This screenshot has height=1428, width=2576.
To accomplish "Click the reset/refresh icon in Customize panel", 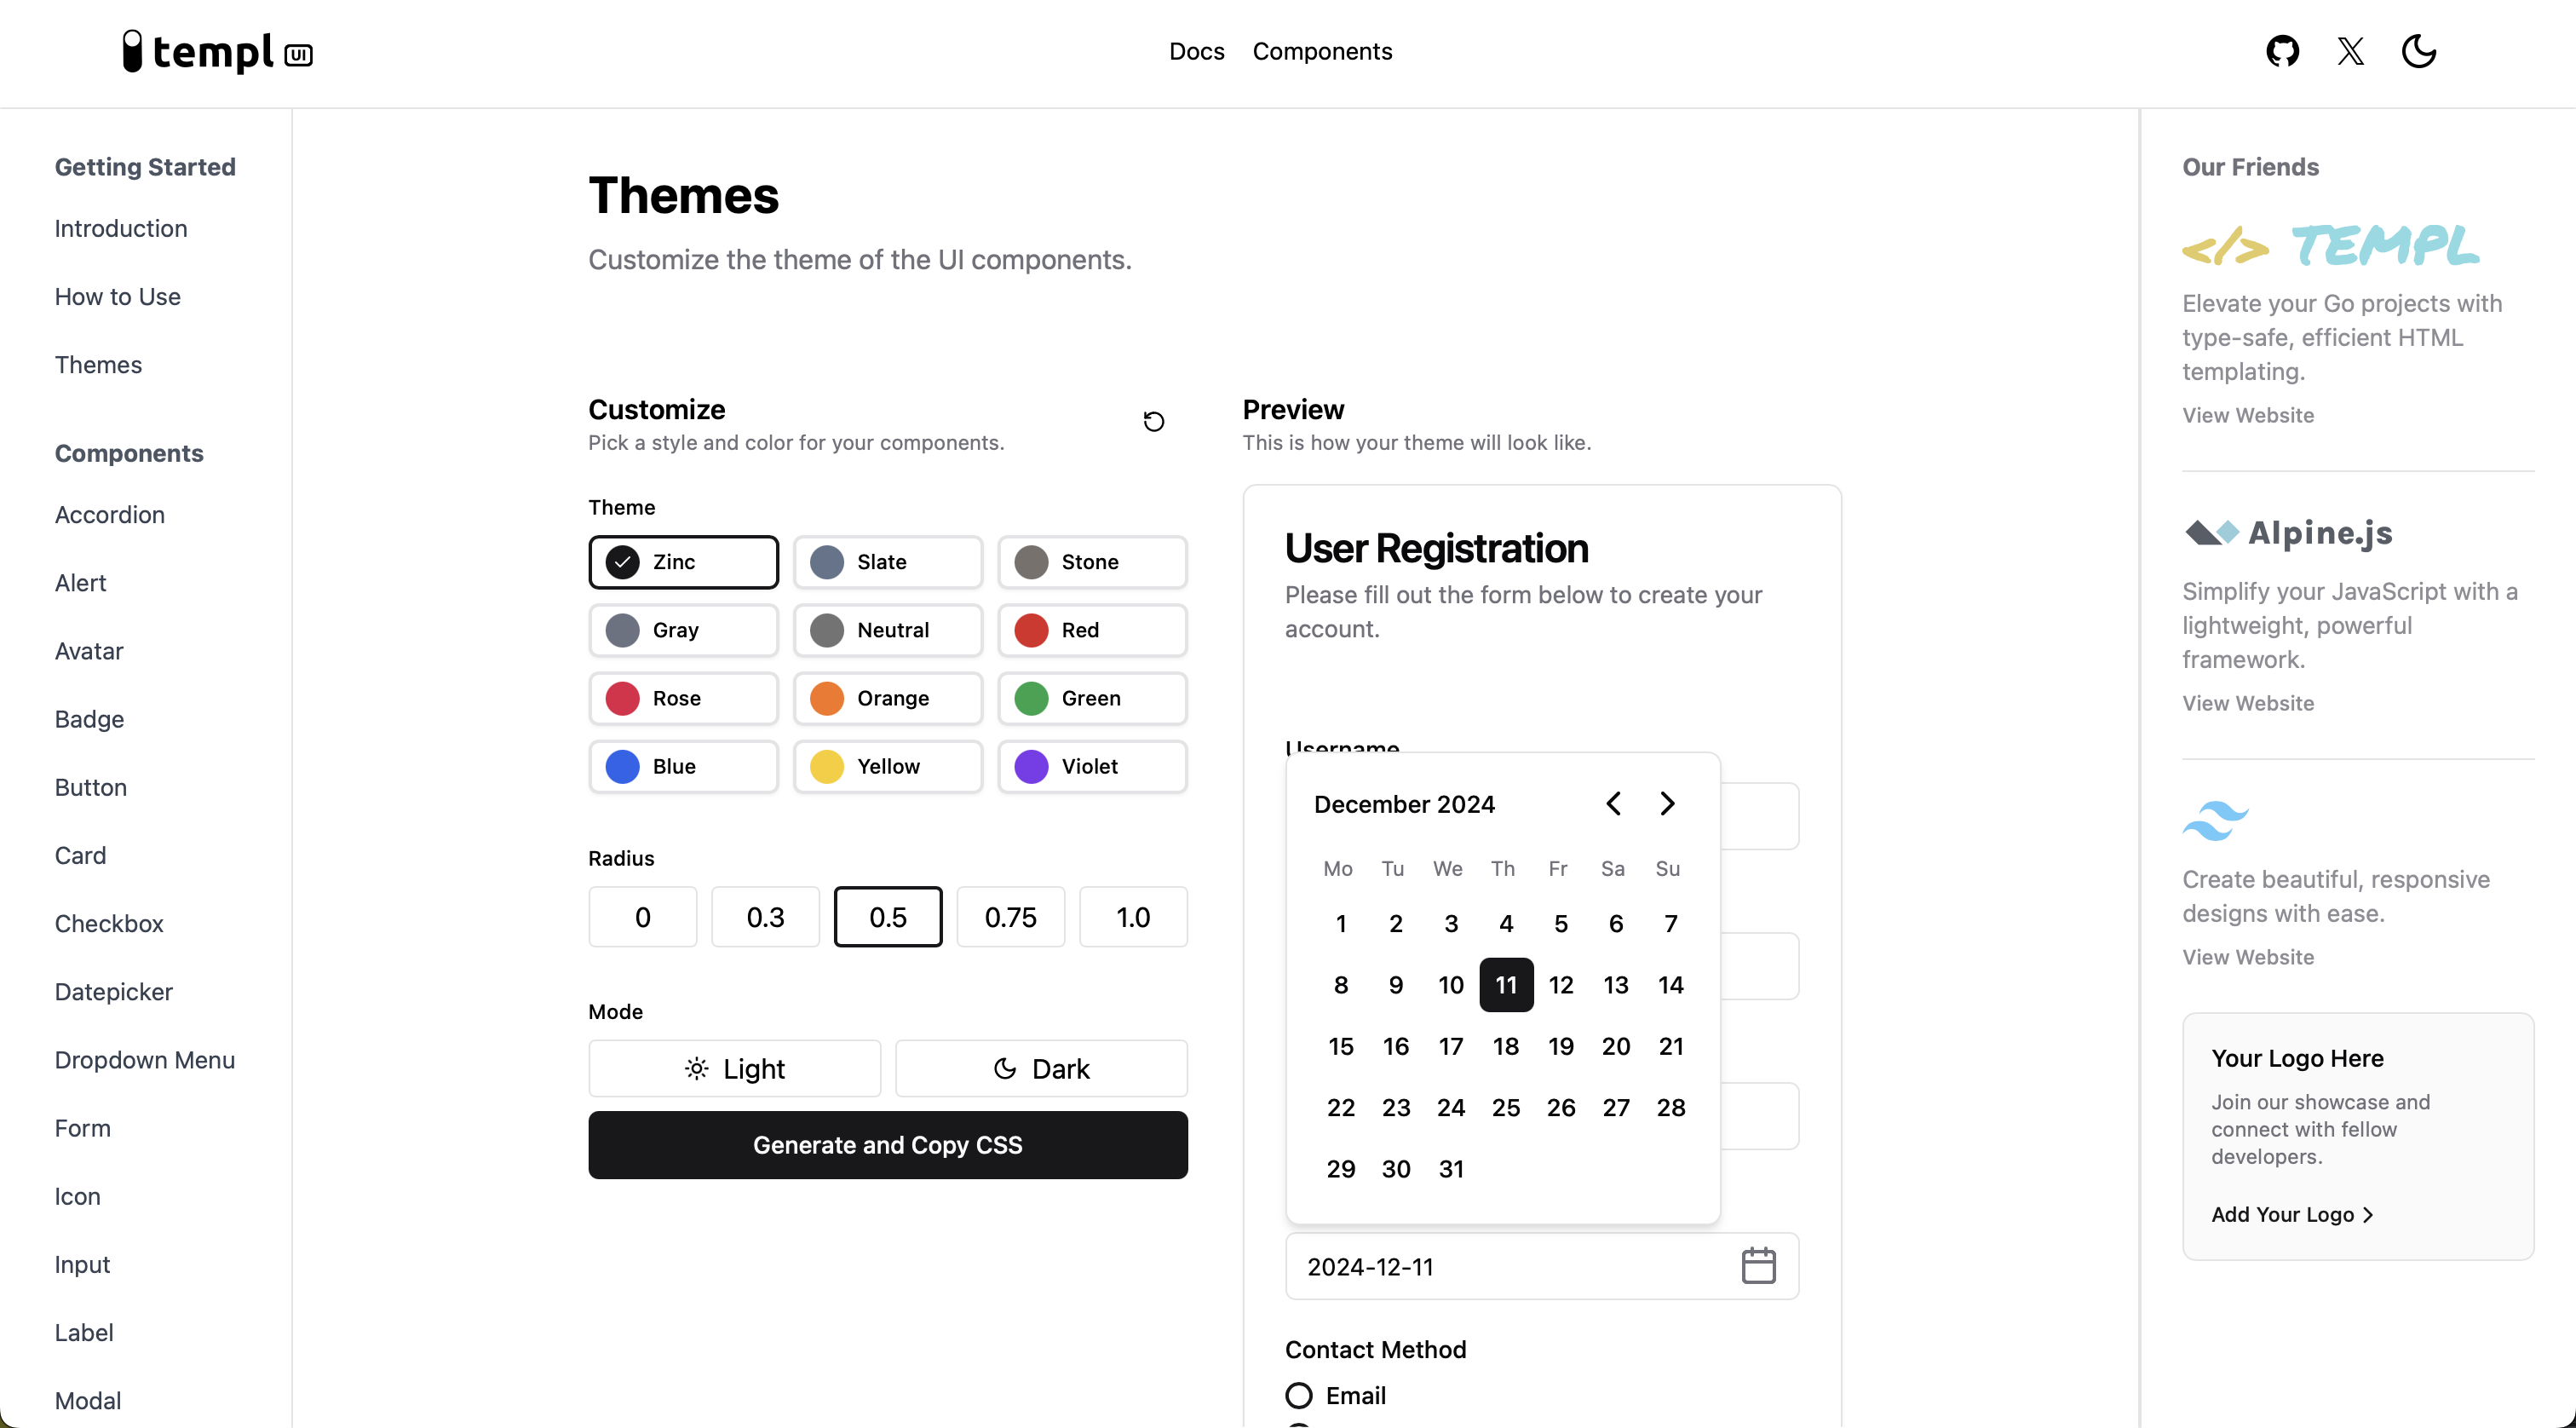I will pos(1153,422).
